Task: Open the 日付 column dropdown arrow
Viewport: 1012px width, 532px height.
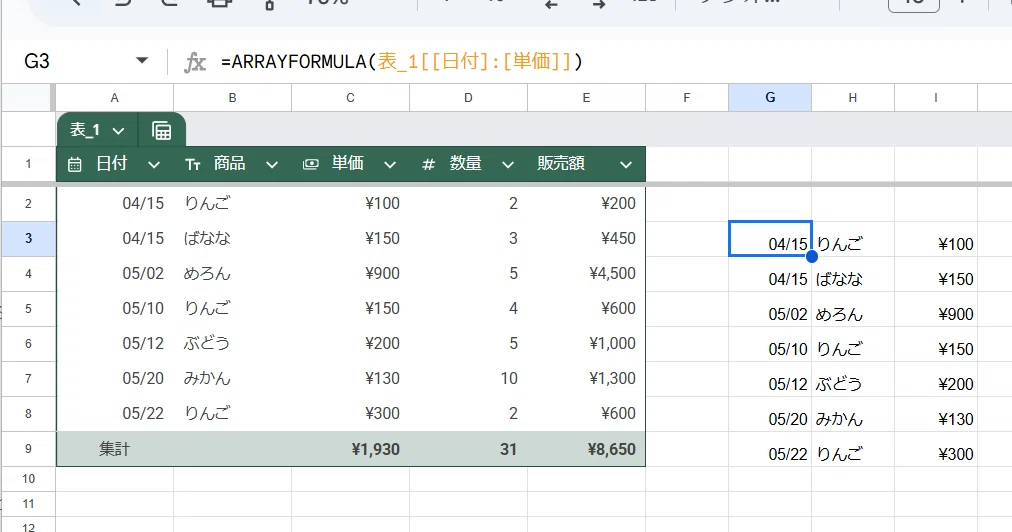Action: (154, 165)
